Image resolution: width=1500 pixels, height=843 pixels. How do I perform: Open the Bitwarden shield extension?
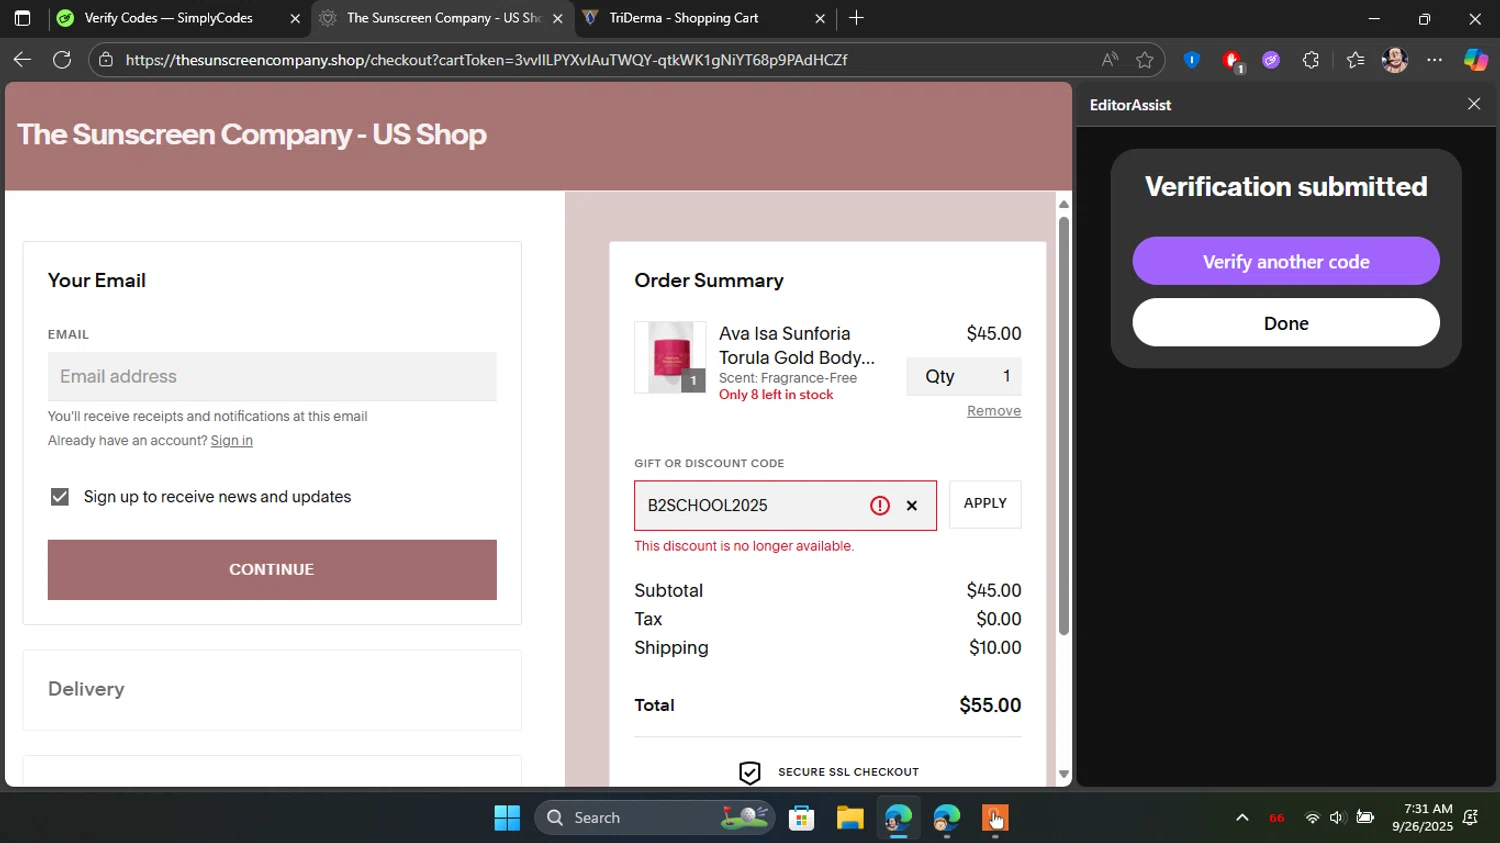1191,60
